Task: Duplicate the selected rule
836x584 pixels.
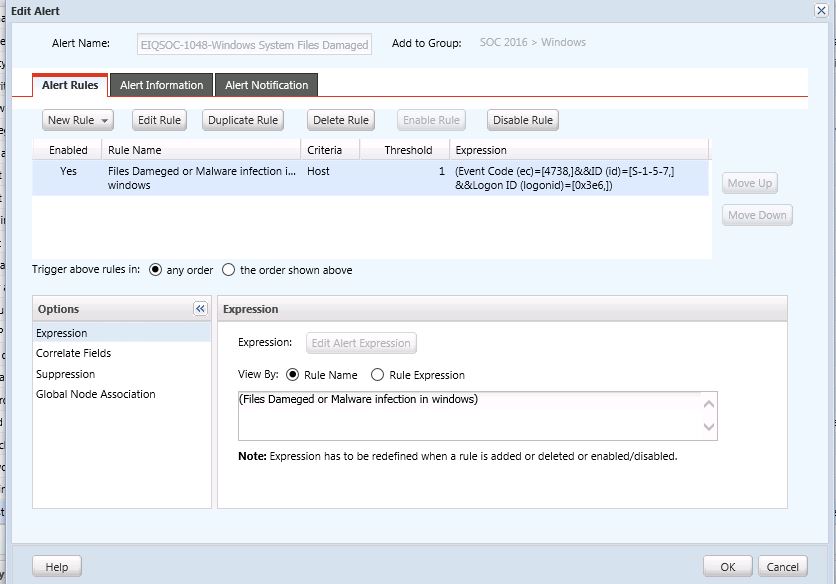Action: coord(243,120)
